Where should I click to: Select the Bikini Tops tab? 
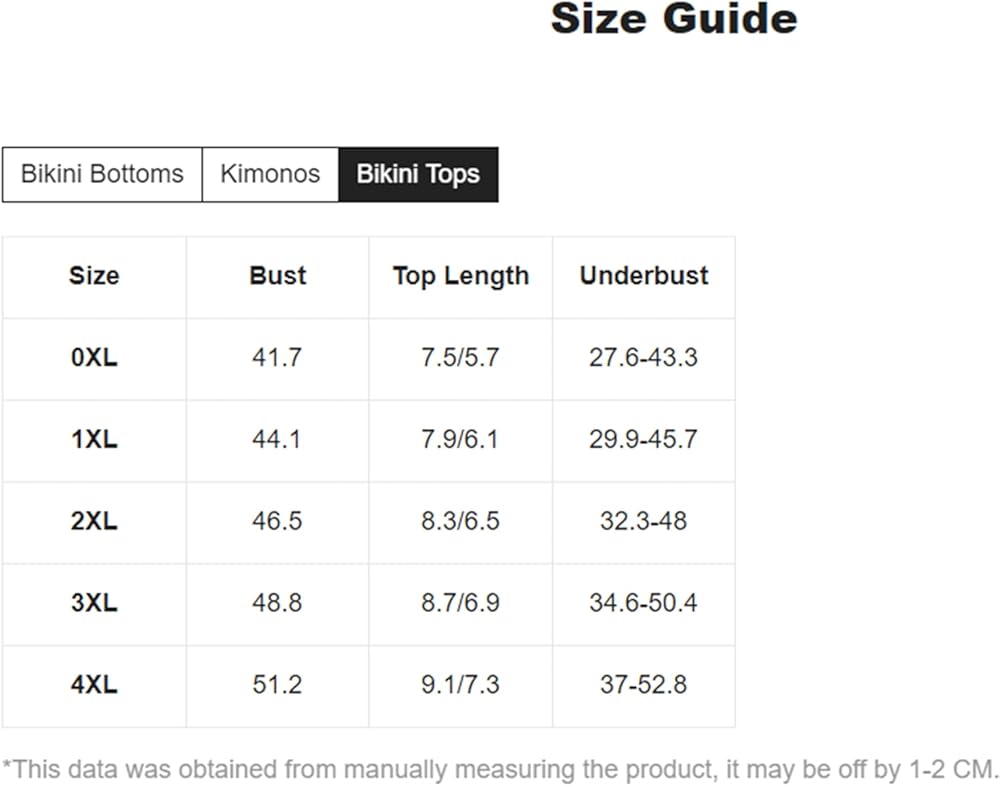[418, 174]
